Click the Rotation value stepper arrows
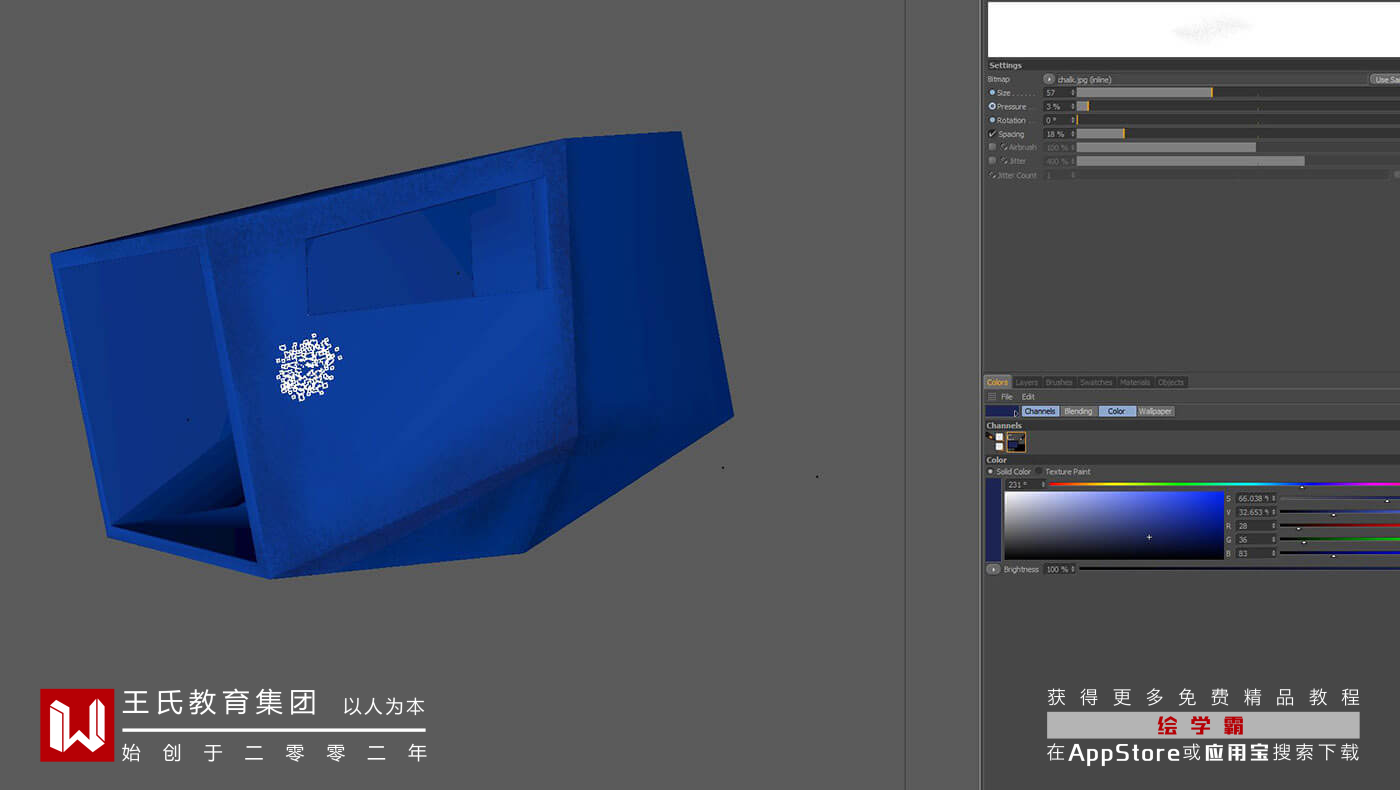This screenshot has width=1400, height=790. pos(1073,120)
